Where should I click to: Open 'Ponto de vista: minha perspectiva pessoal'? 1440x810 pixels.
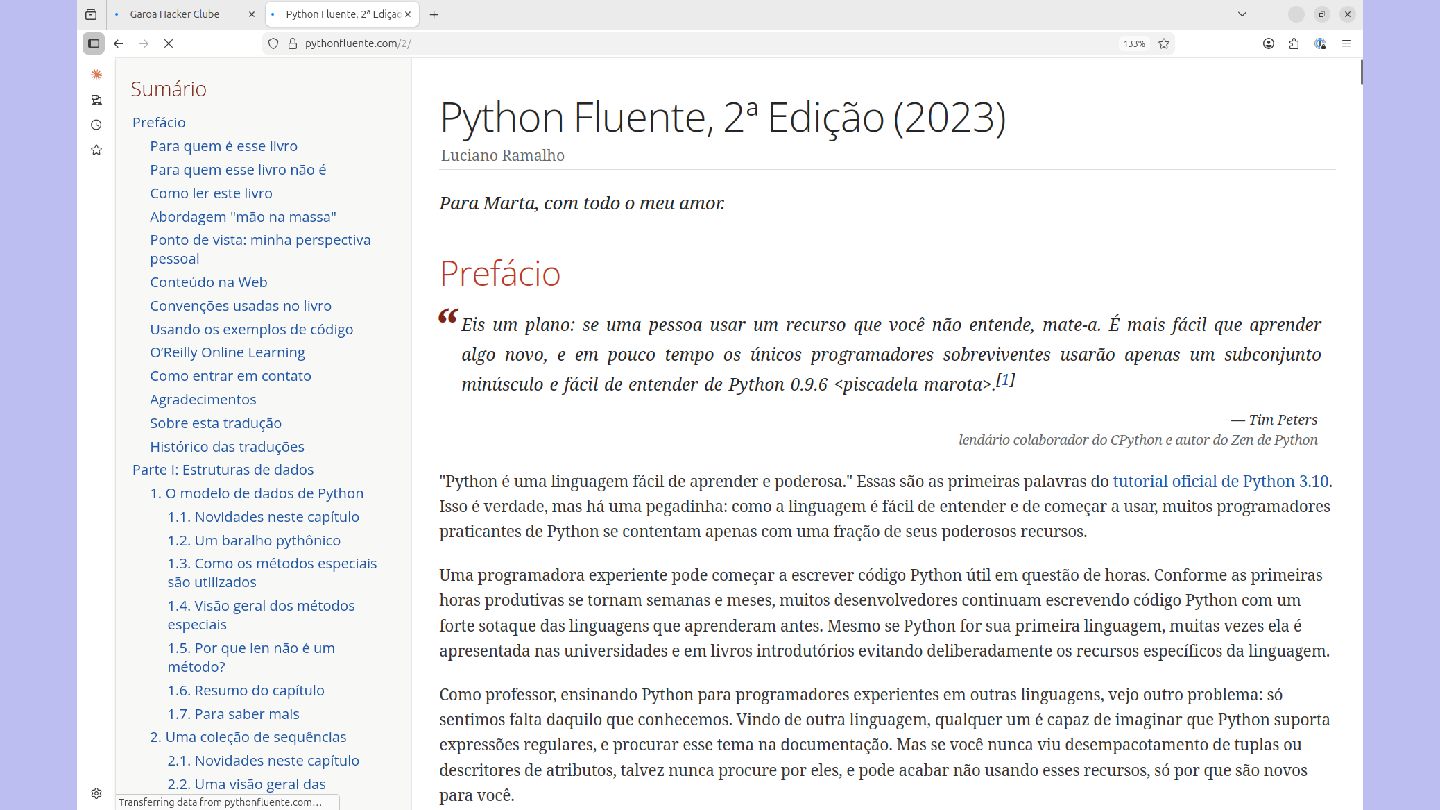260,249
